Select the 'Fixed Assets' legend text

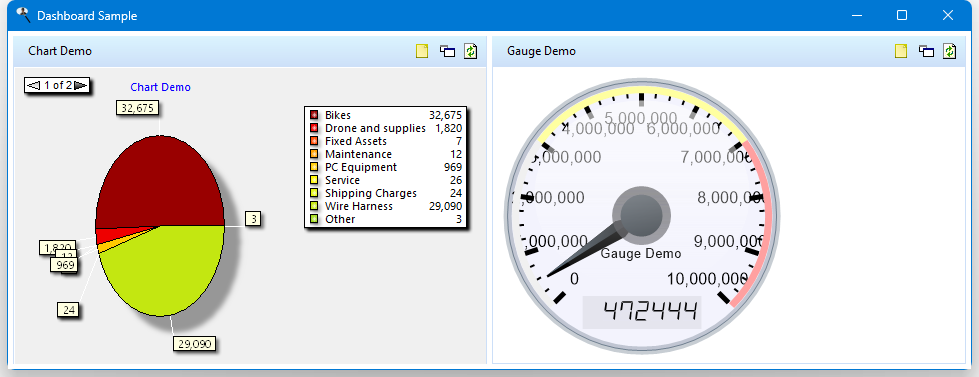click(x=356, y=141)
